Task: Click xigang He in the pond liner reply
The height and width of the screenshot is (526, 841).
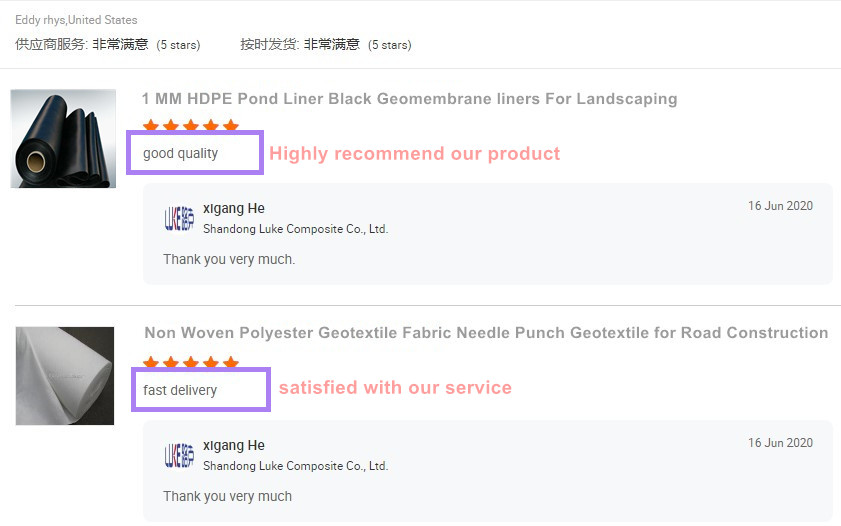Action: [x=233, y=209]
